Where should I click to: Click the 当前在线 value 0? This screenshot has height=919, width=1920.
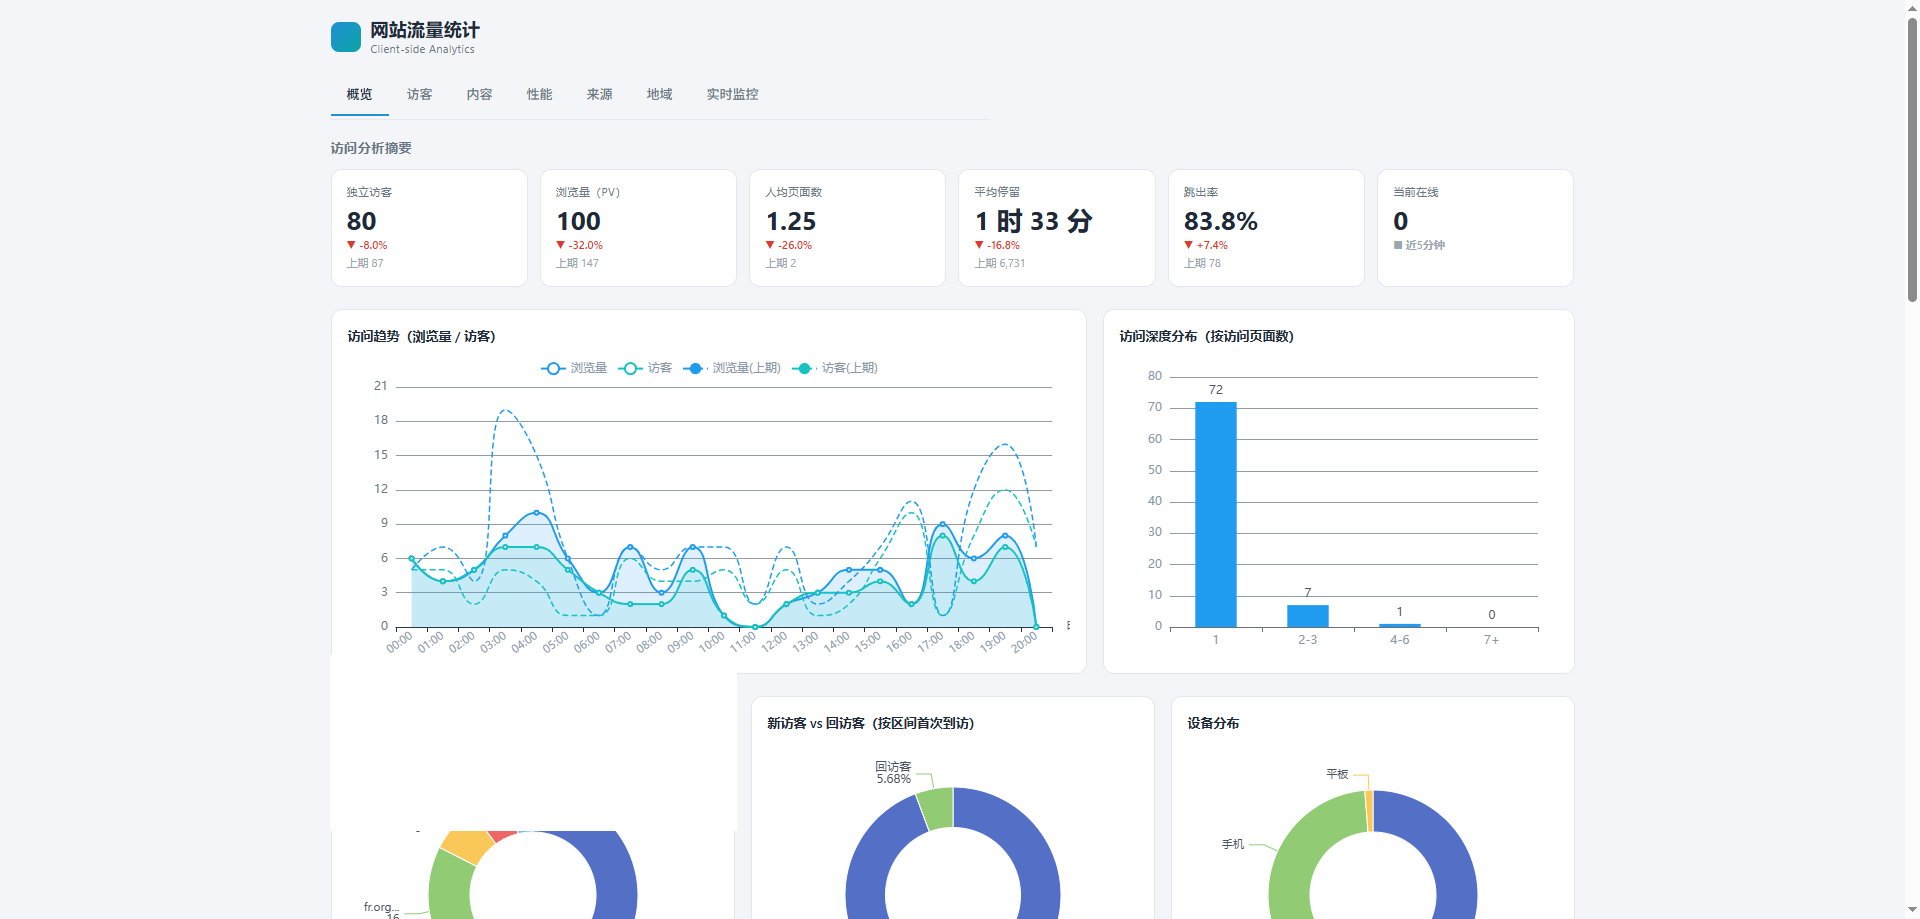(x=1400, y=221)
